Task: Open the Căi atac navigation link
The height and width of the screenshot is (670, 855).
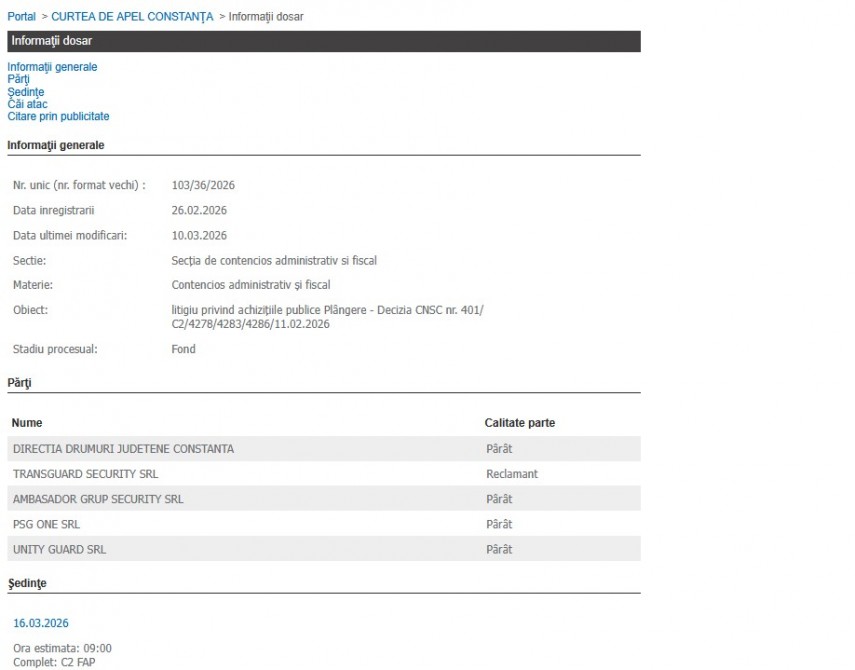Action: [x=27, y=104]
